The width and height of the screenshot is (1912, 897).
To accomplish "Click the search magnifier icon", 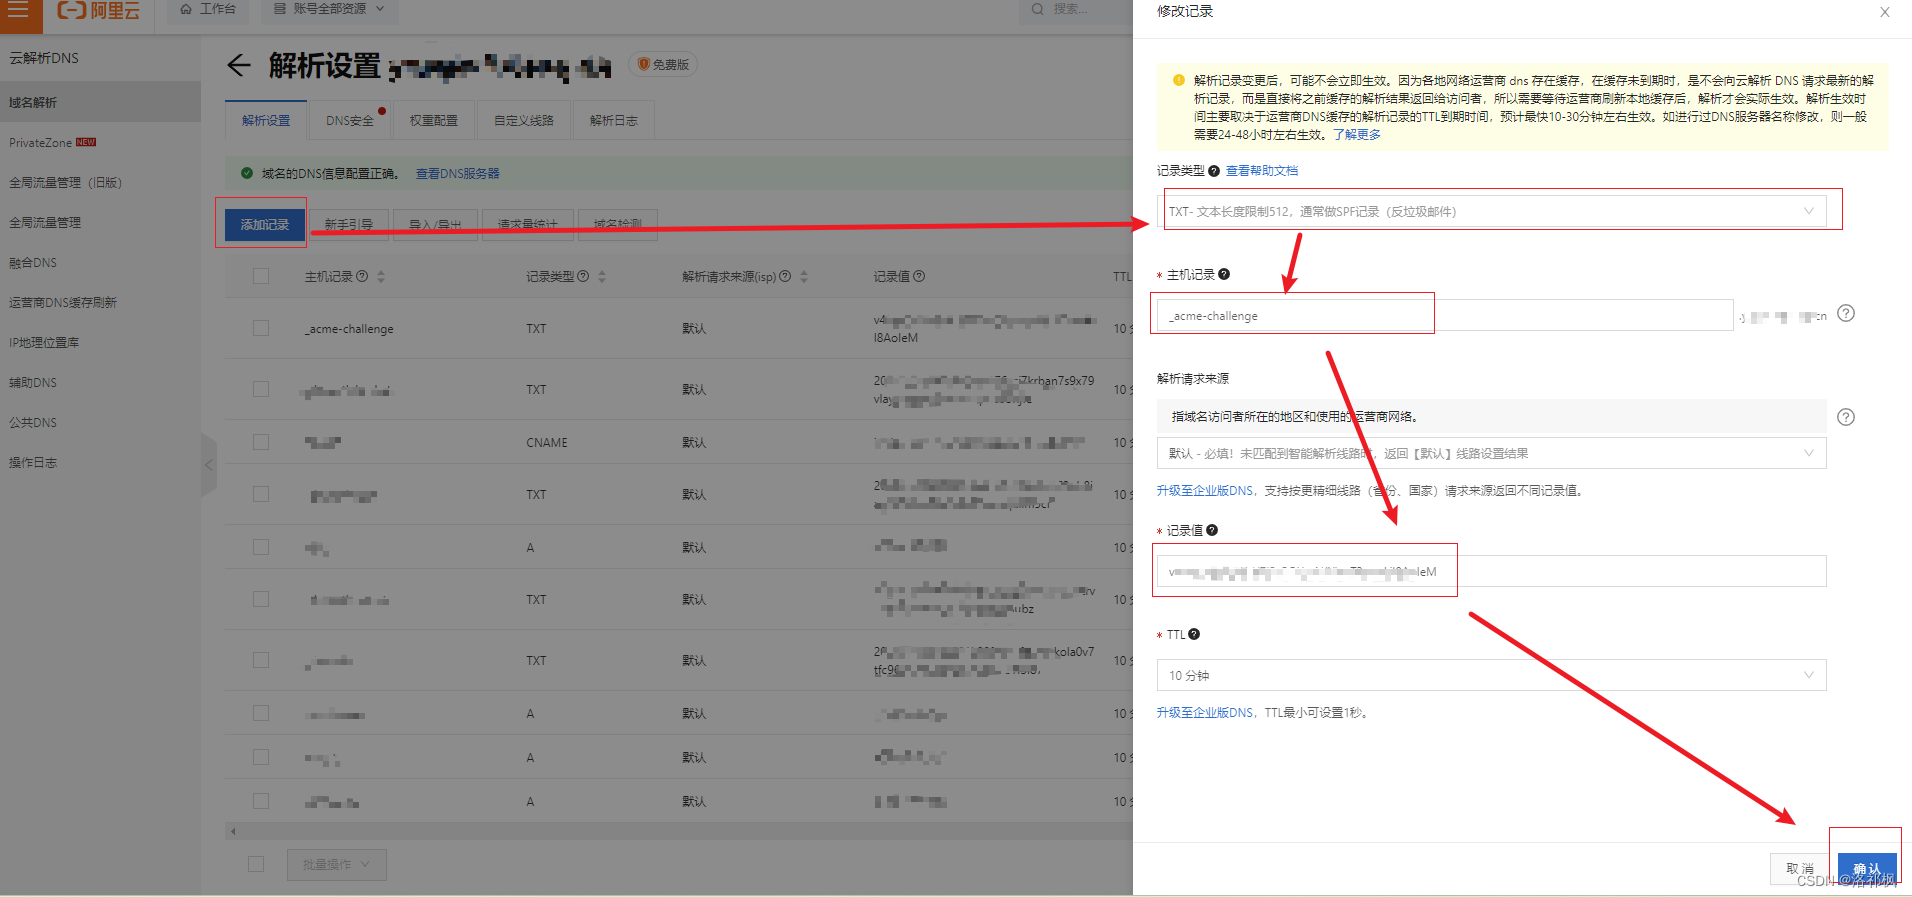I will pyautogui.click(x=1037, y=9).
